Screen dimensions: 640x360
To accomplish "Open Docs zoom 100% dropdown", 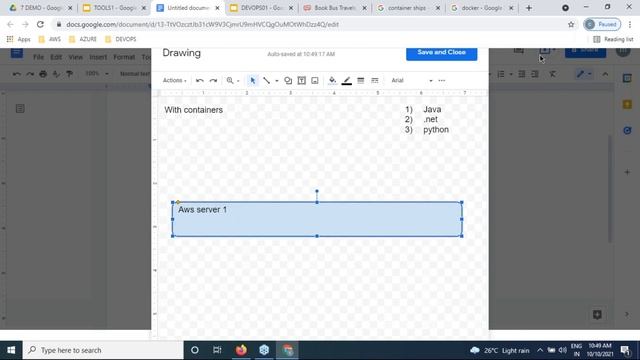I will [97, 74].
